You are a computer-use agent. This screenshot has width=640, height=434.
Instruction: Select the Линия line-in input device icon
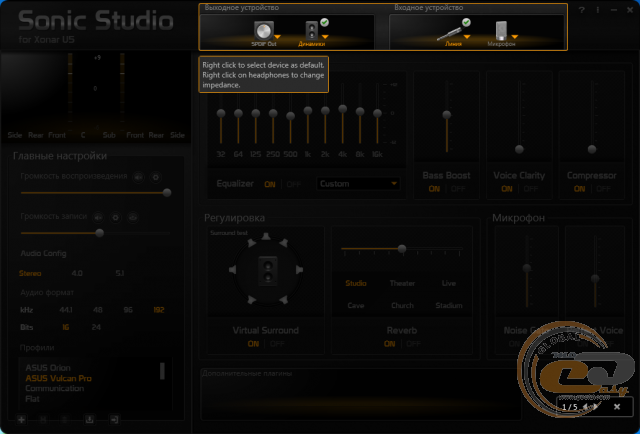pyautogui.click(x=449, y=34)
